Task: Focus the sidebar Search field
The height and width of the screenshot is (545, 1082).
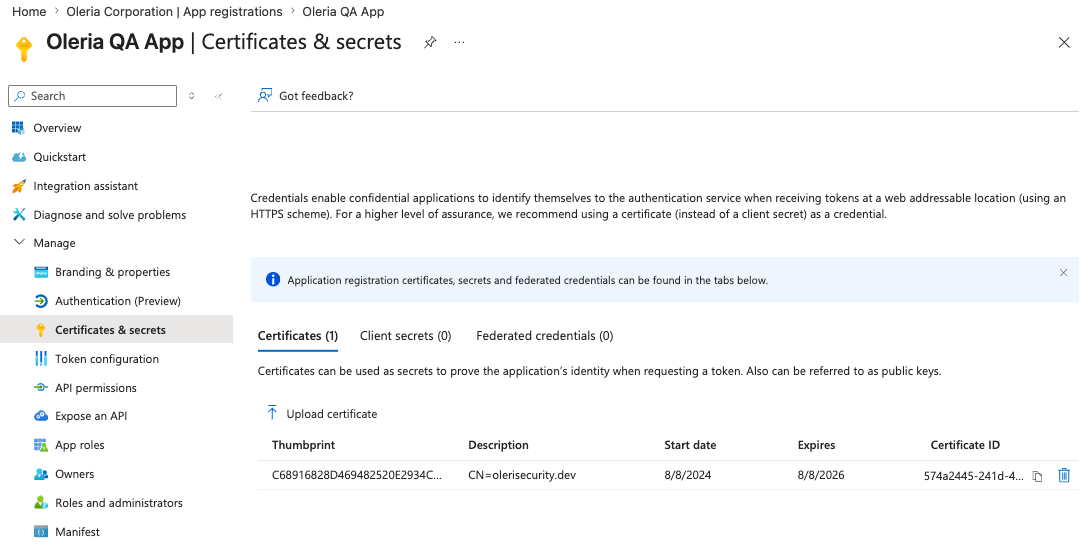Action: coord(92,96)
